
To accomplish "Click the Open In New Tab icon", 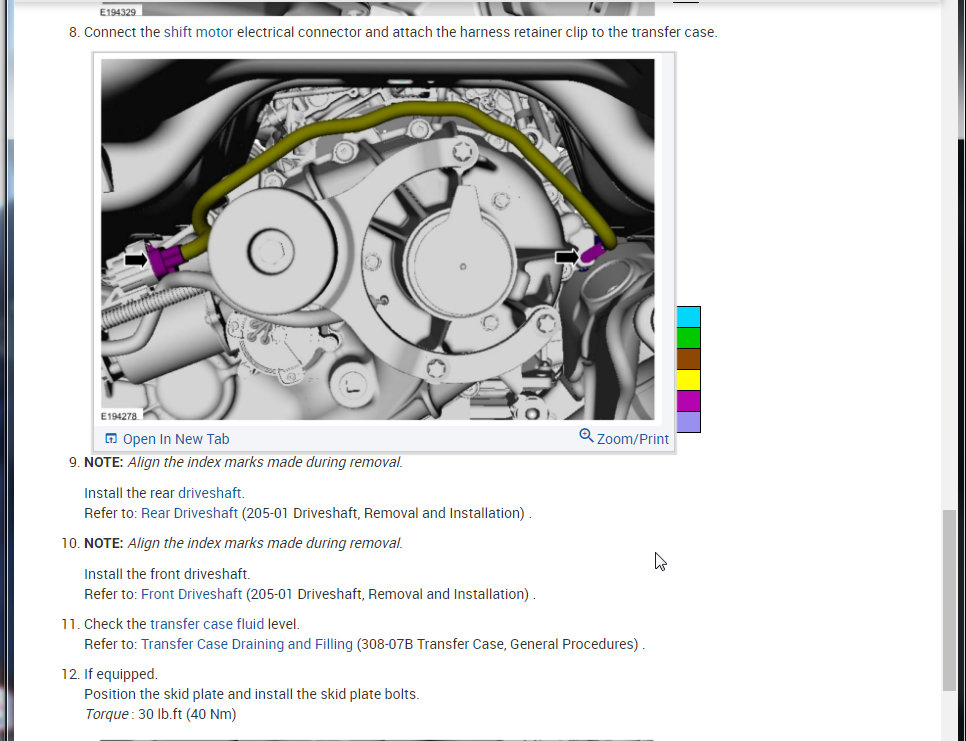I will point(111,439).
